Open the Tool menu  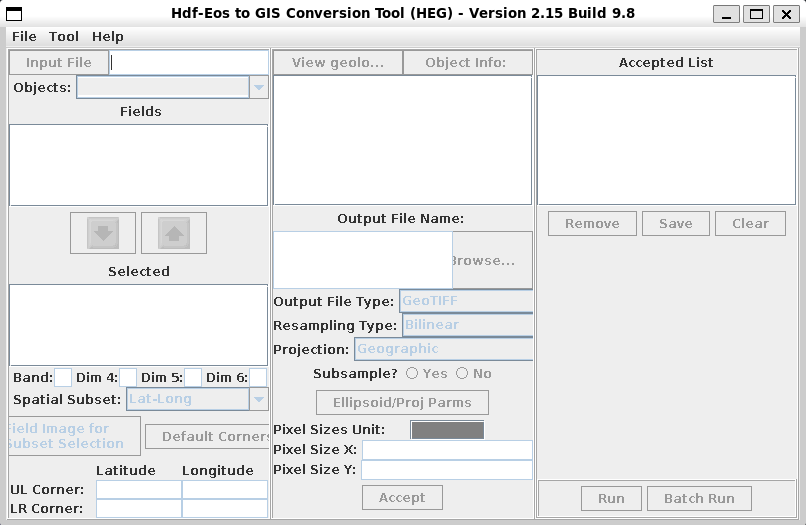point(64,37)
